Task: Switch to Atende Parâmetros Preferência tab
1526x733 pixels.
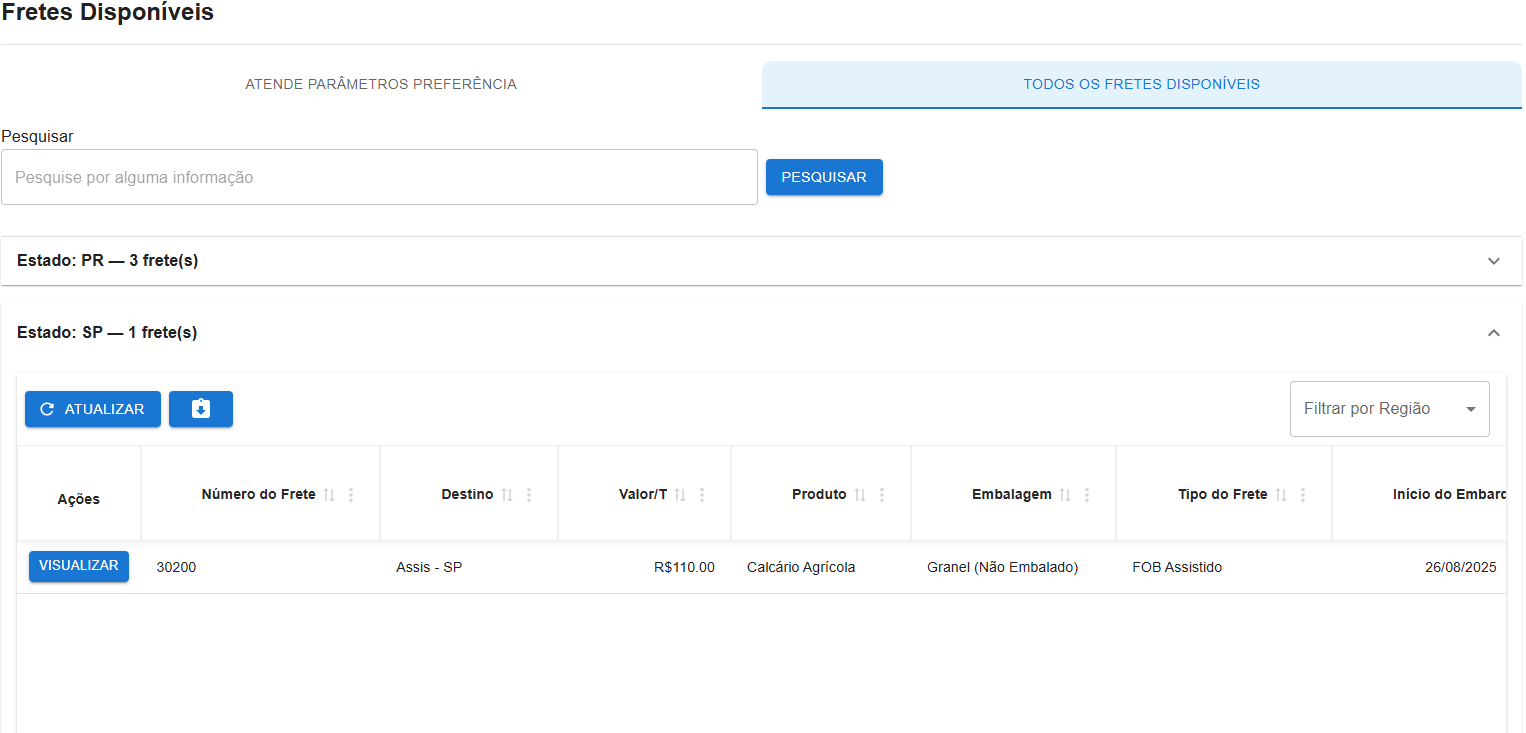Action: (x=381, y=85)
